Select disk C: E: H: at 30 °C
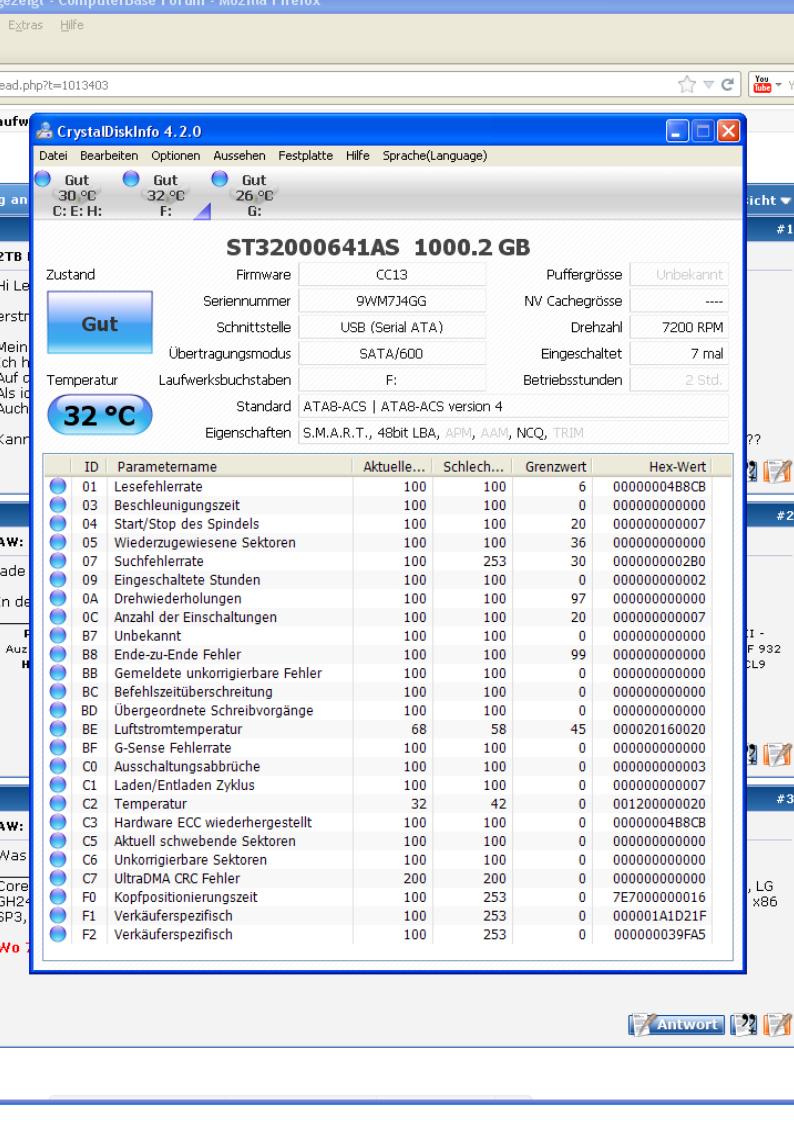The width and height of the screenshot is (794, 1123). click(77, 195)
